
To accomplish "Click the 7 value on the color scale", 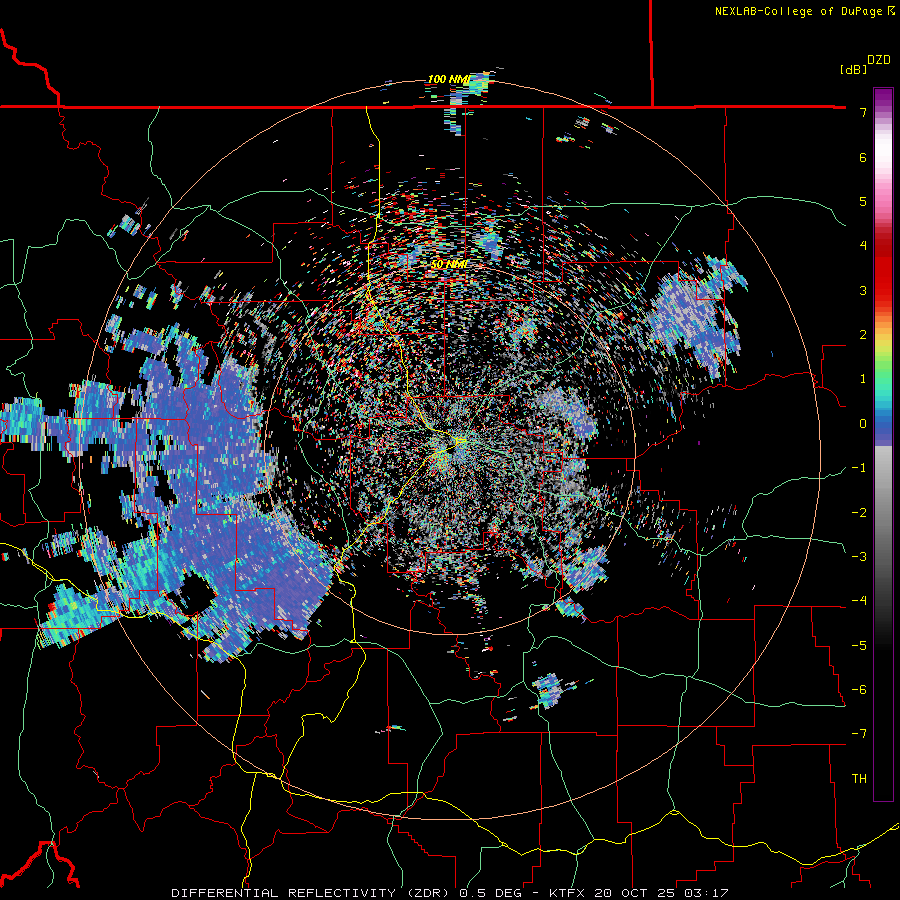I will point(863,112).
